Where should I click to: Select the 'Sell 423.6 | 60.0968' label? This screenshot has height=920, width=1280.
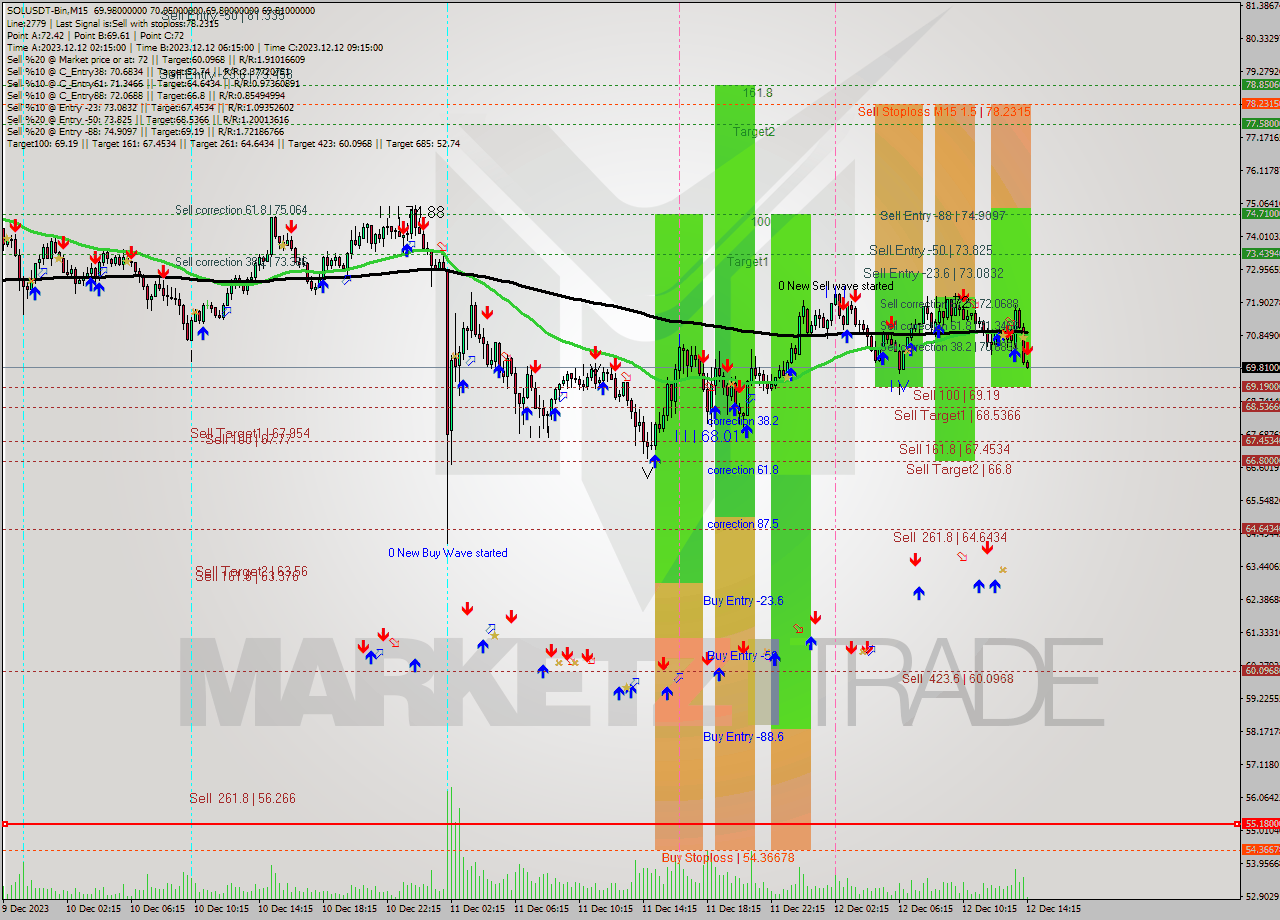(957, 679)
